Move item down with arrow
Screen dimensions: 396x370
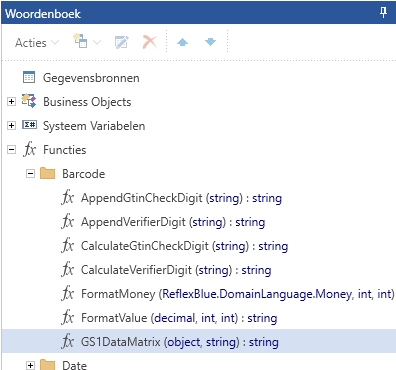(210, 42)
